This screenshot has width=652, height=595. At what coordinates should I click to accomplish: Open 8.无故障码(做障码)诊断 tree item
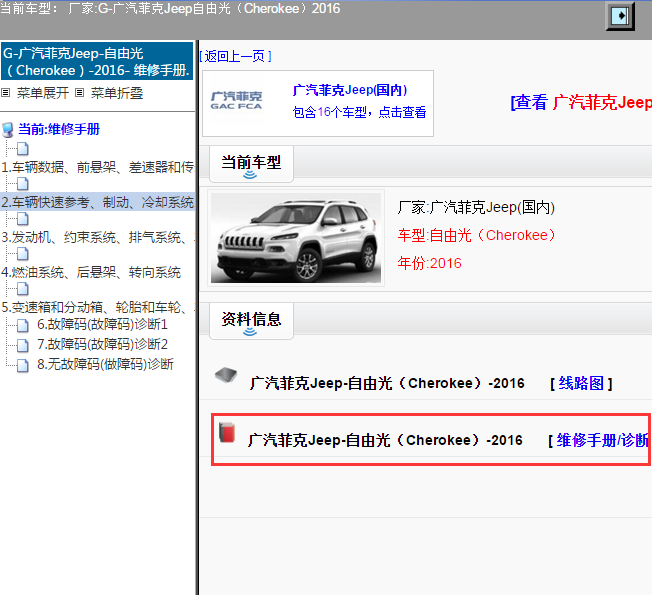pyautogui.click(x=105, y=364)
